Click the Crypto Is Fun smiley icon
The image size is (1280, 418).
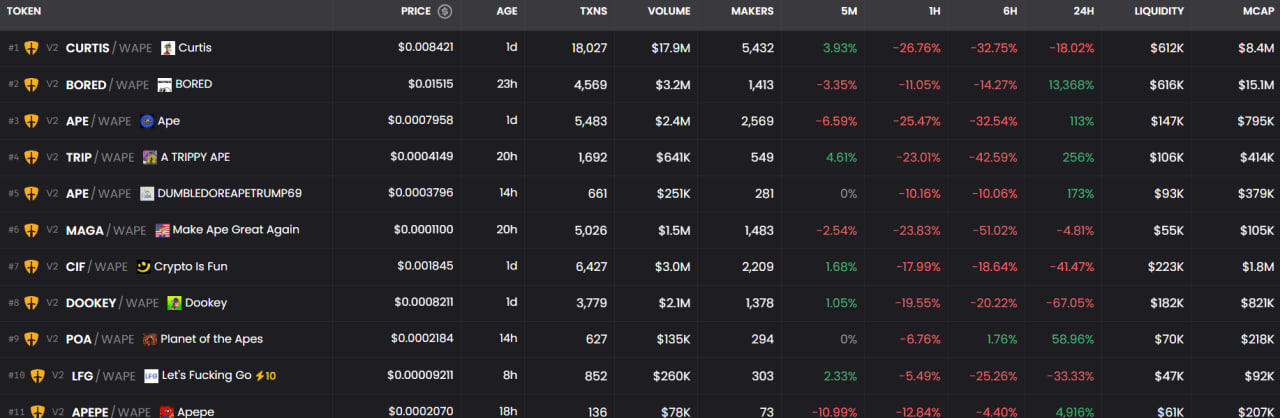pyautogui.click(x=144, y=267)
